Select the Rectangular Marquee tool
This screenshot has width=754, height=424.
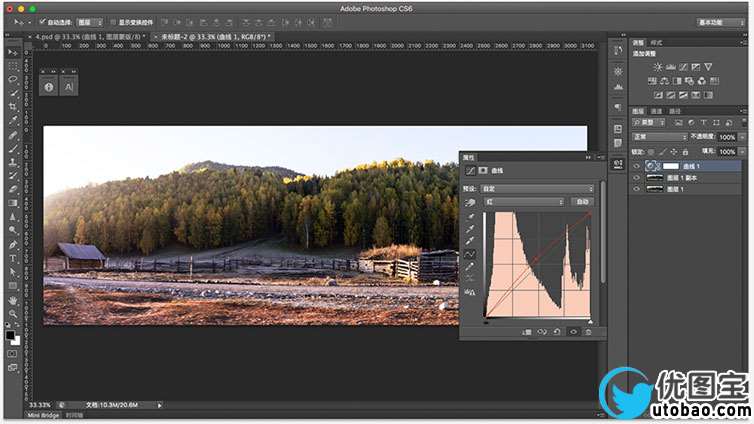(13, 65)
